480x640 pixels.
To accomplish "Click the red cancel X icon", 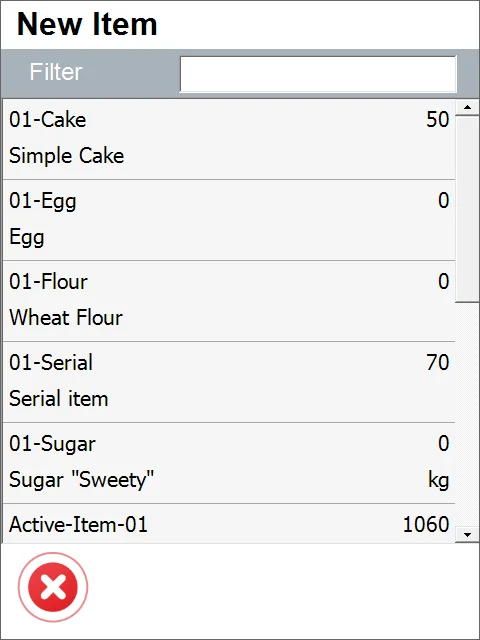I will tap(53, 587).
